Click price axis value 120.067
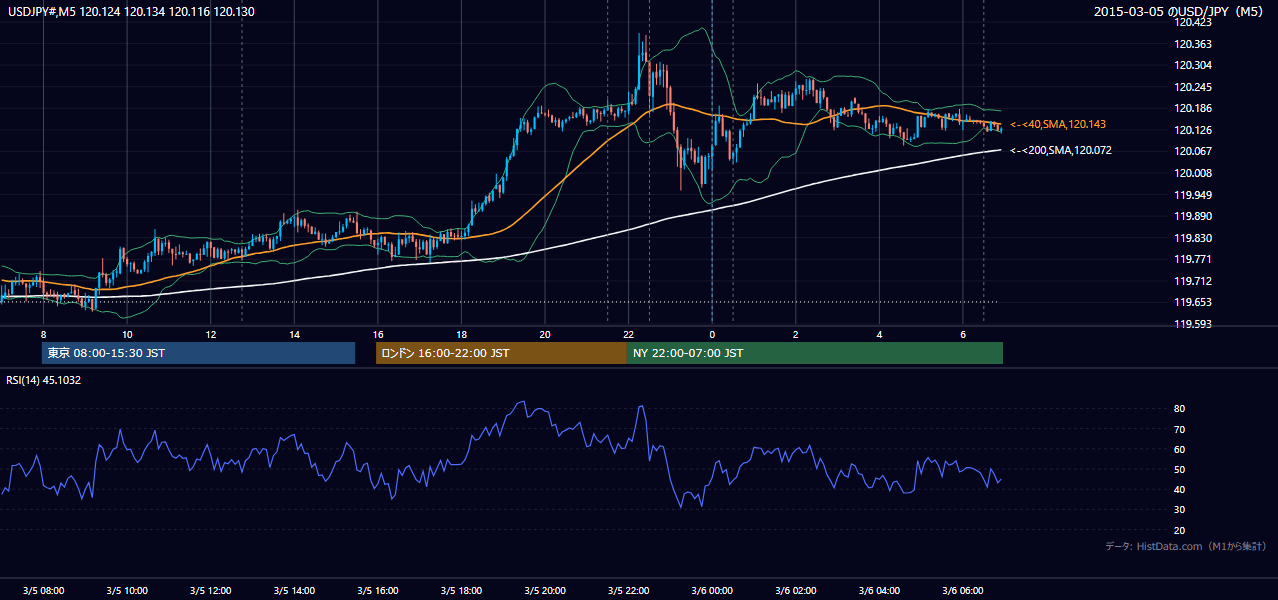This screenshot has height=600, width=1278. click(x=1195, y=151)
